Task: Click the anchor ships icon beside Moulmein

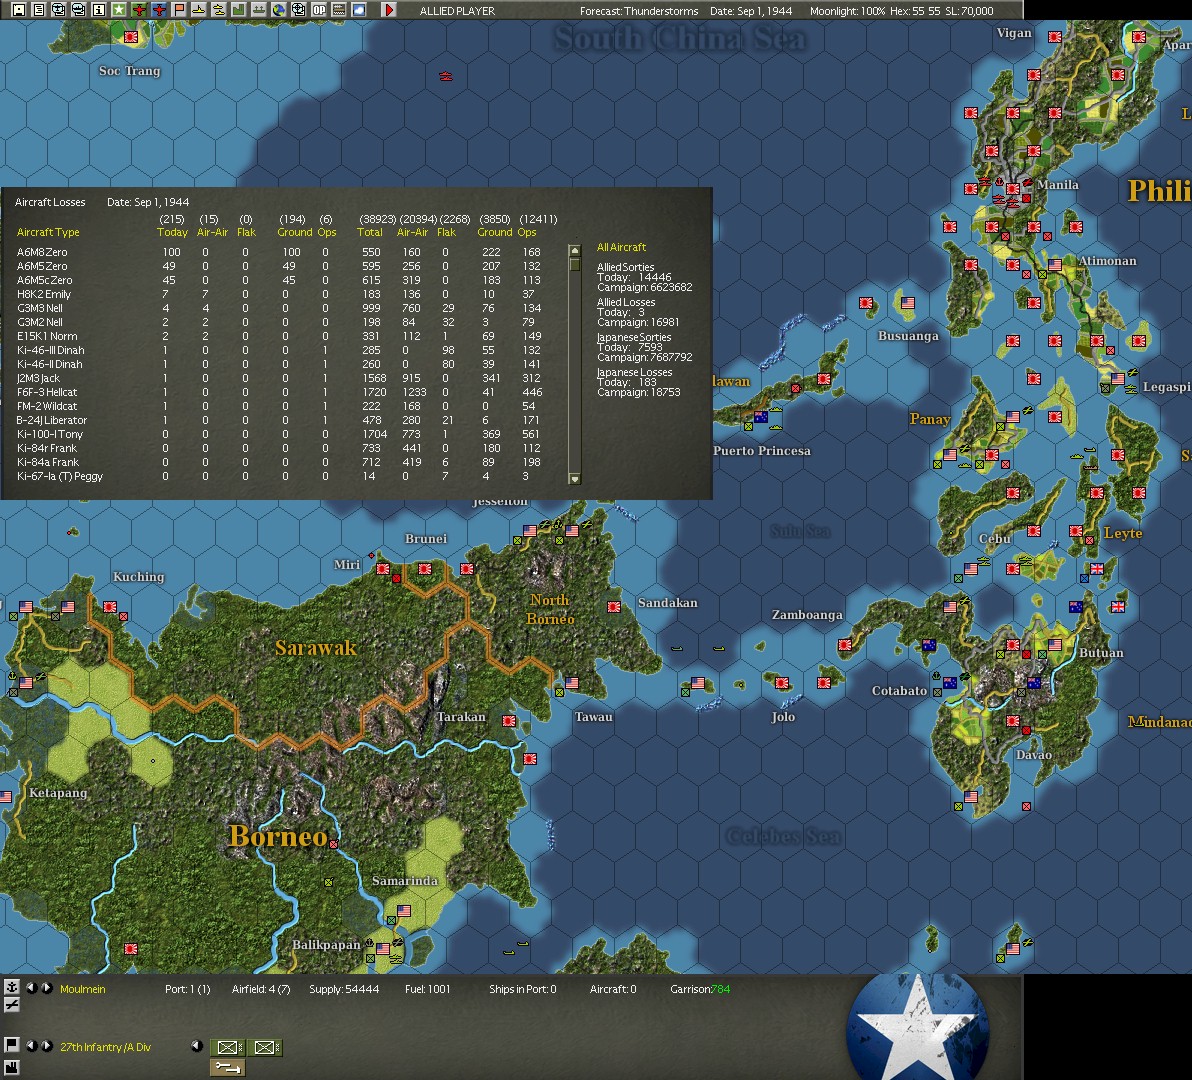Action: pyautogui.click(x=11, y=987)
